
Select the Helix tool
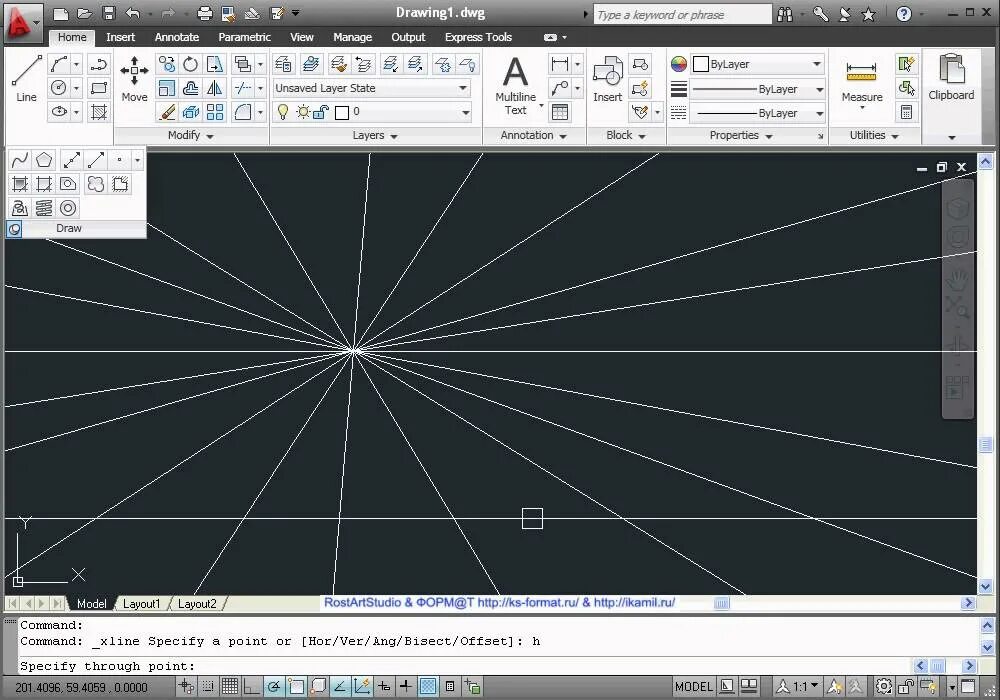(x=44, y=208)
